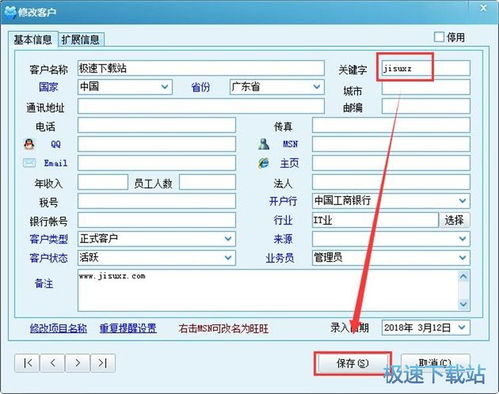Switch to 扩展信息 tab

pyautogui.click(x=81, y=40)
